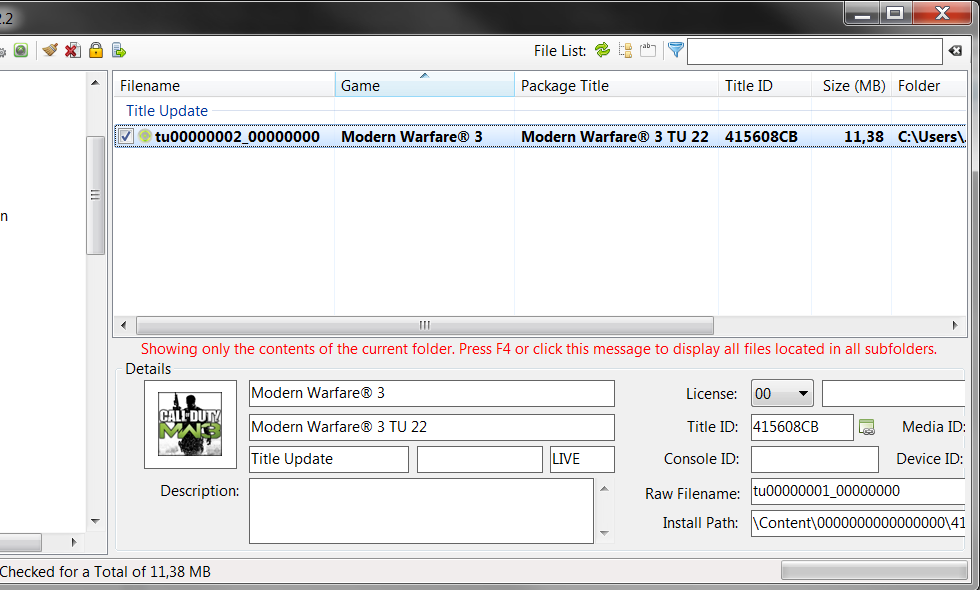The image size is (980, 590).
Task: Uncheck the tu00000002_00000000 file checkbox
Action: point(126,136)
